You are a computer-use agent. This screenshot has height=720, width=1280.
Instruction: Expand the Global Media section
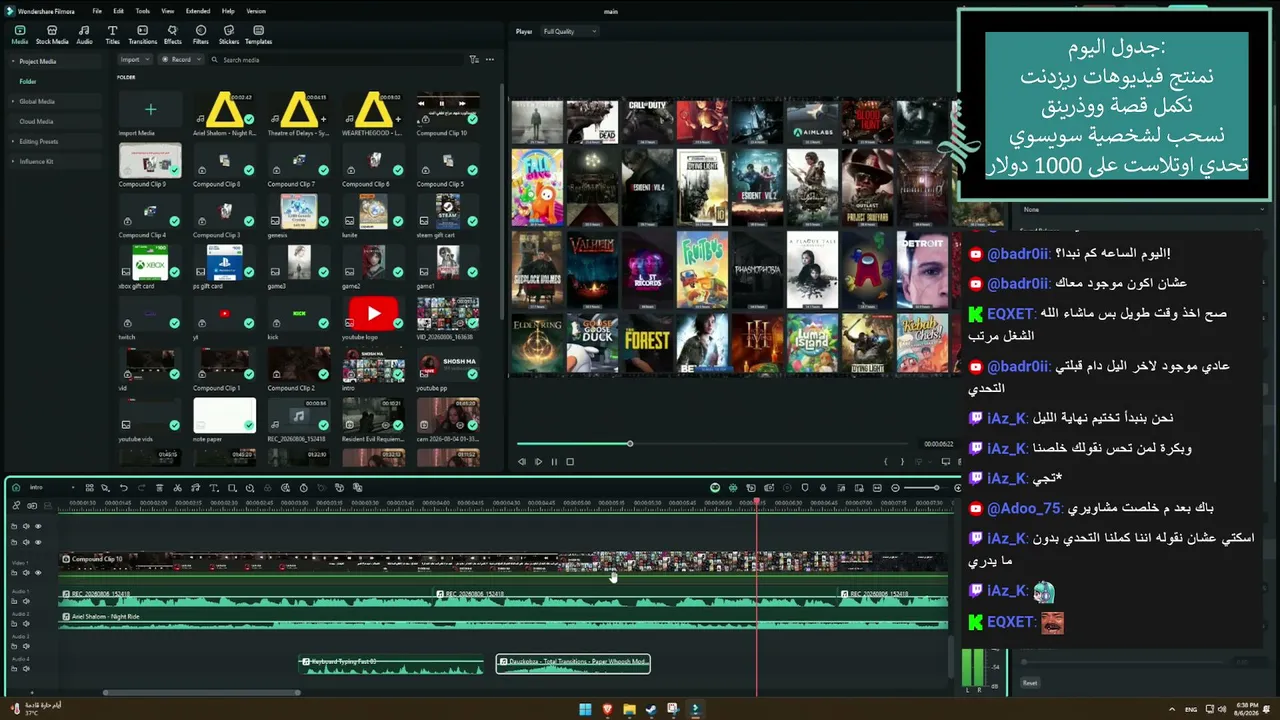click(14, 101)
